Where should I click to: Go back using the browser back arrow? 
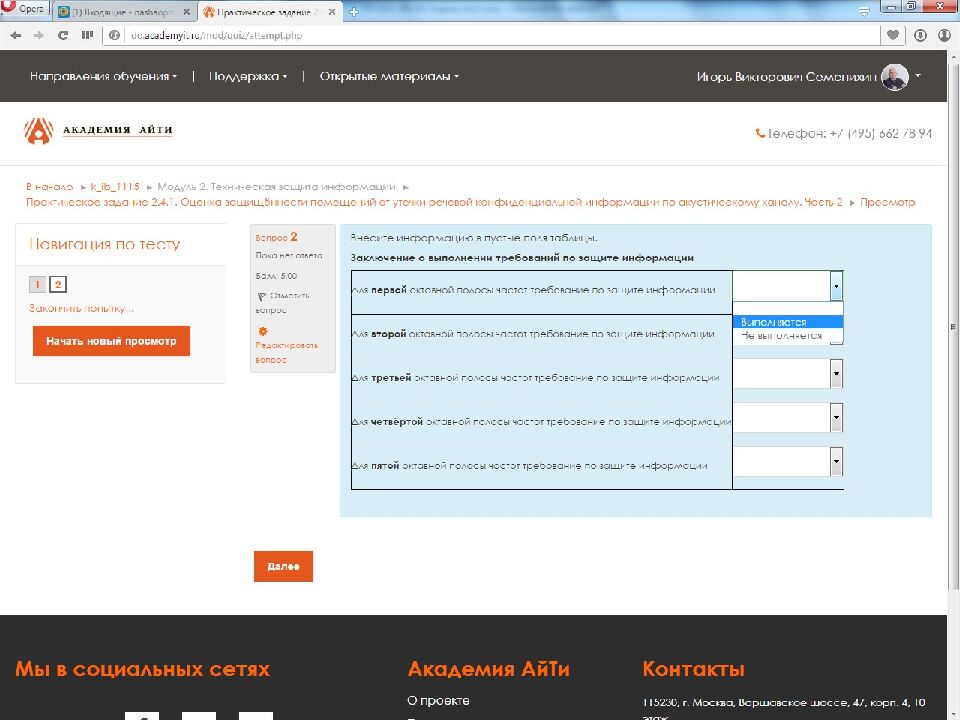click(x=16, y=33)
